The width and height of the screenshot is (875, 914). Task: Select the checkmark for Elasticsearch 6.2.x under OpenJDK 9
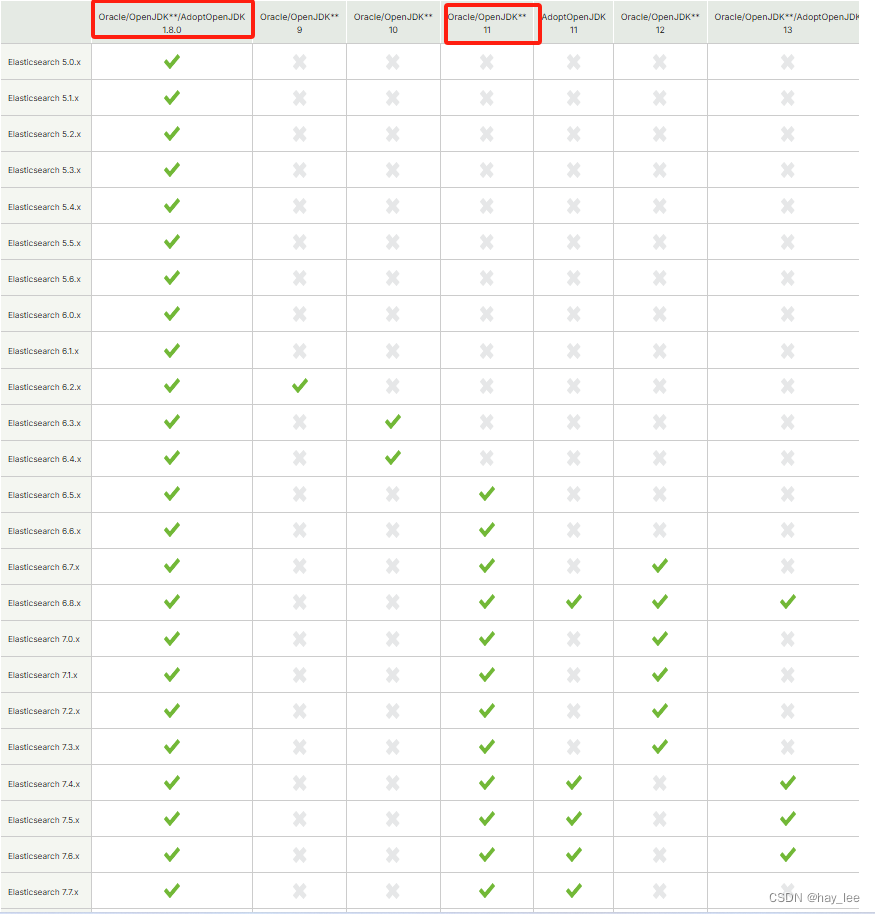(298, 386)
